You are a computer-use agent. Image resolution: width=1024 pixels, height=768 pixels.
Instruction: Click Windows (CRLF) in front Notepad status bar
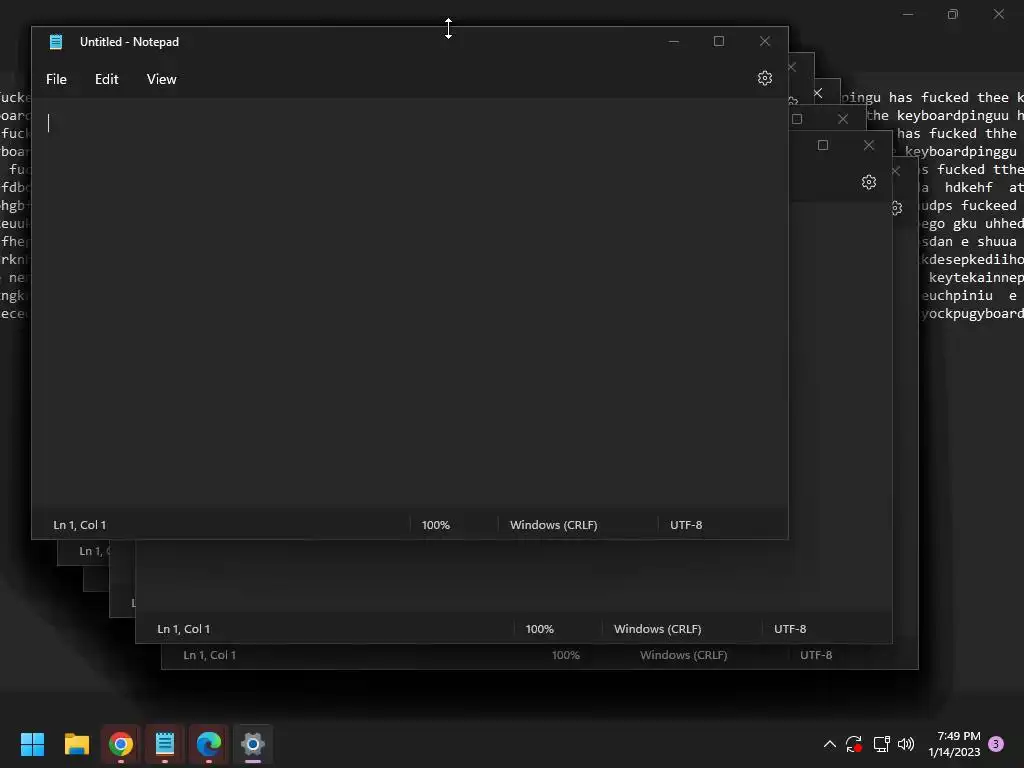[x=554, y=525]
